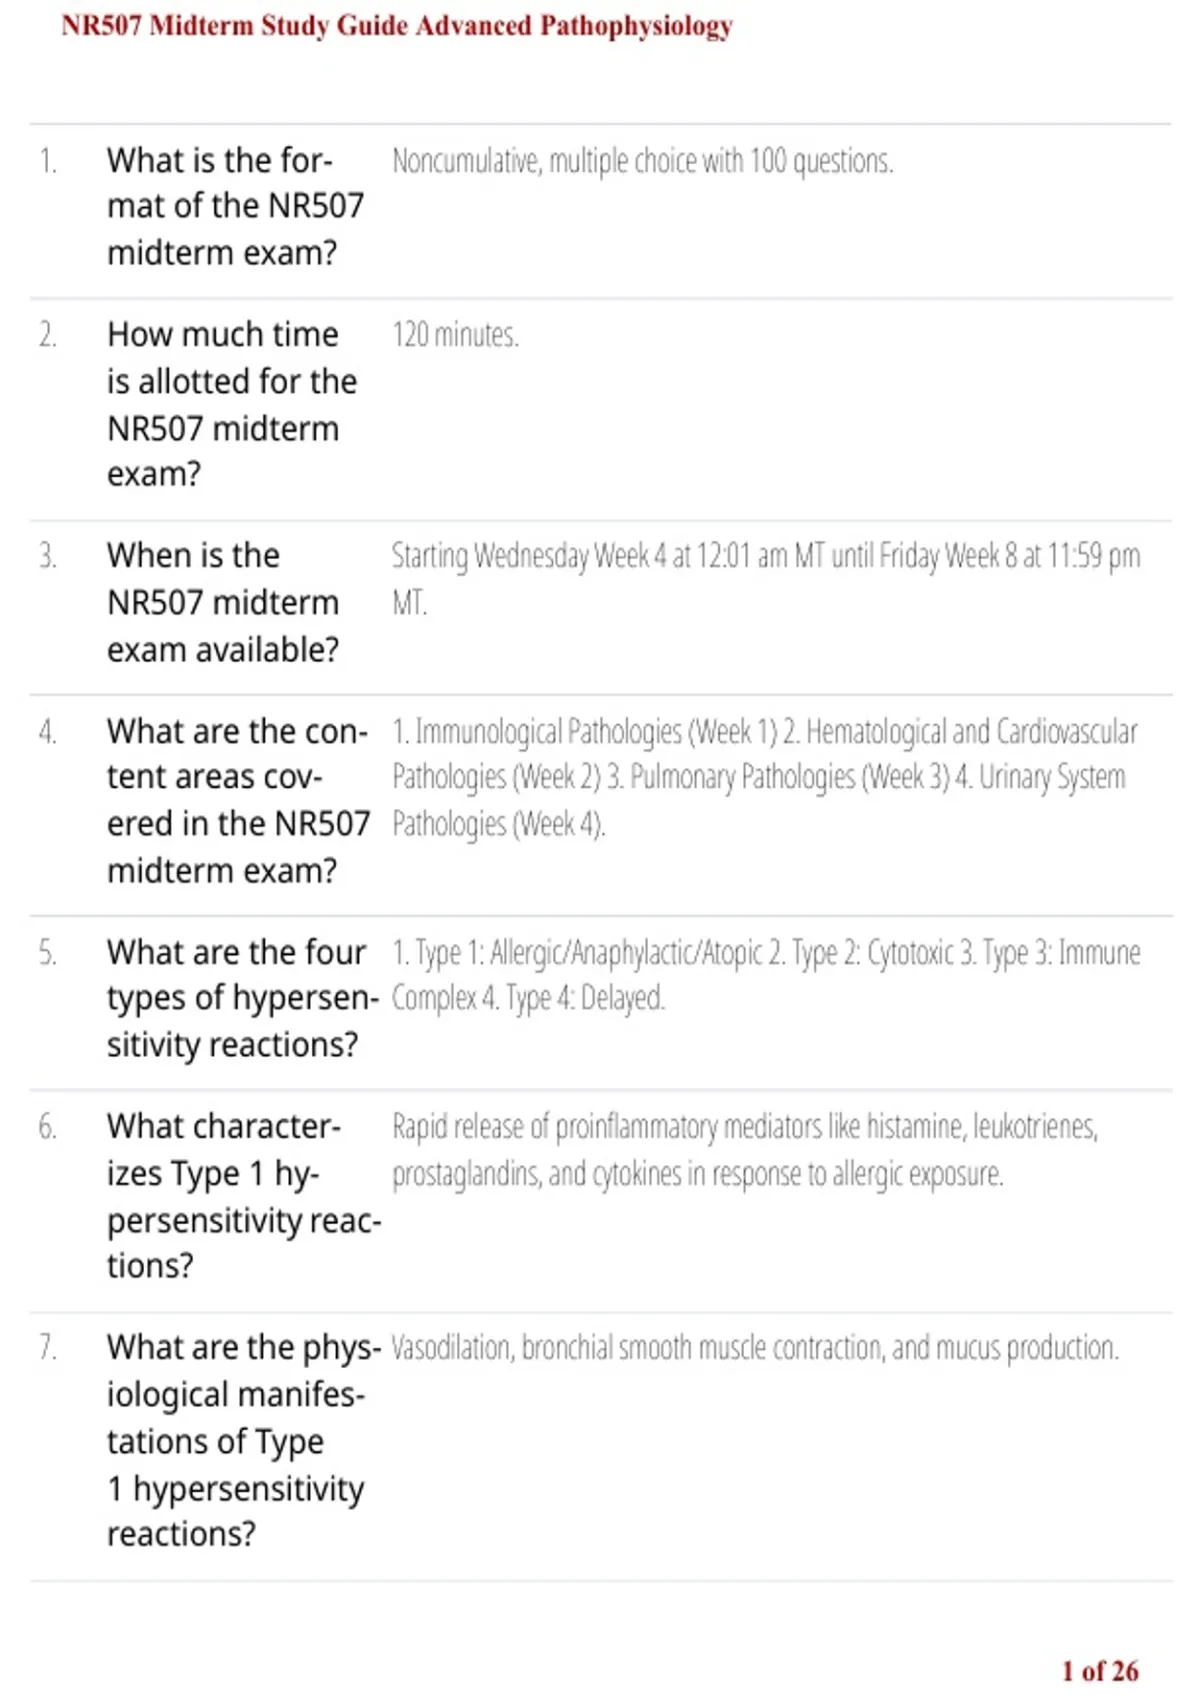Click the row number 4 label

48,732
